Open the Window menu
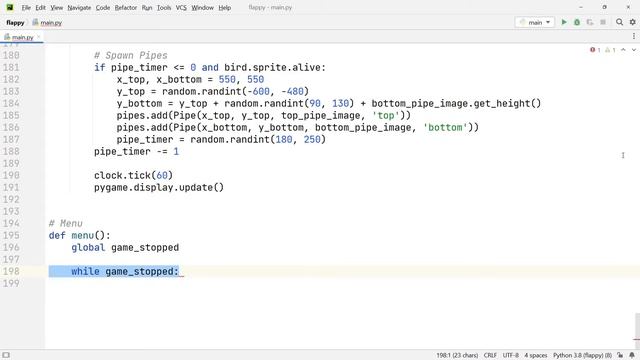The image size is (640, 360). coord(202,8)
